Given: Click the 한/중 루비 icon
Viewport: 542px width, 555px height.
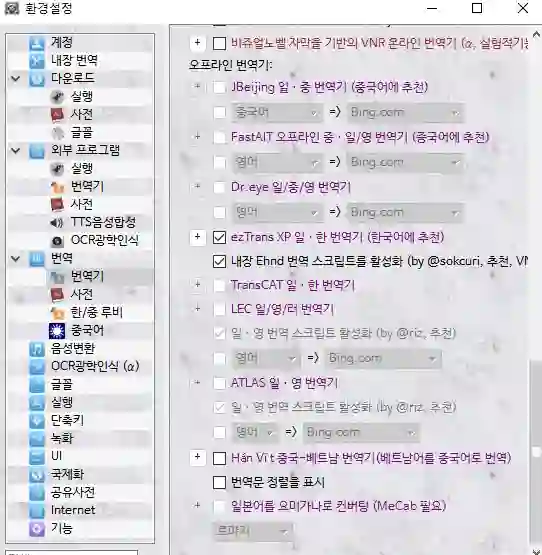Looking at the screenshot, I should (57, 313).
